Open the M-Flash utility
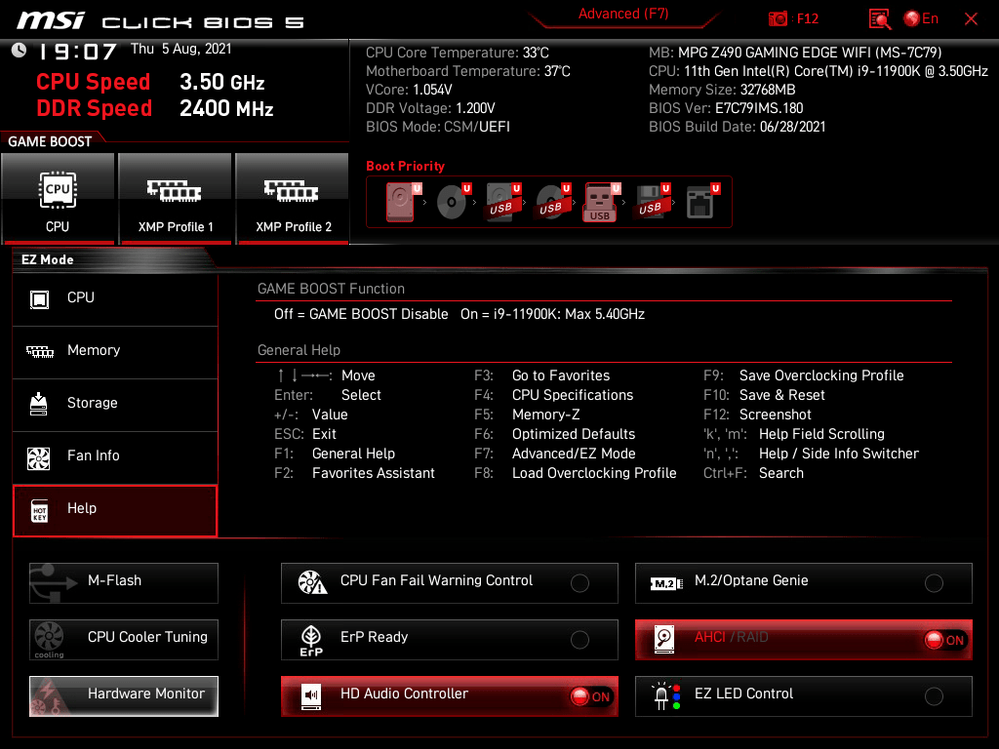999x749 pixels. coord(124,581)
